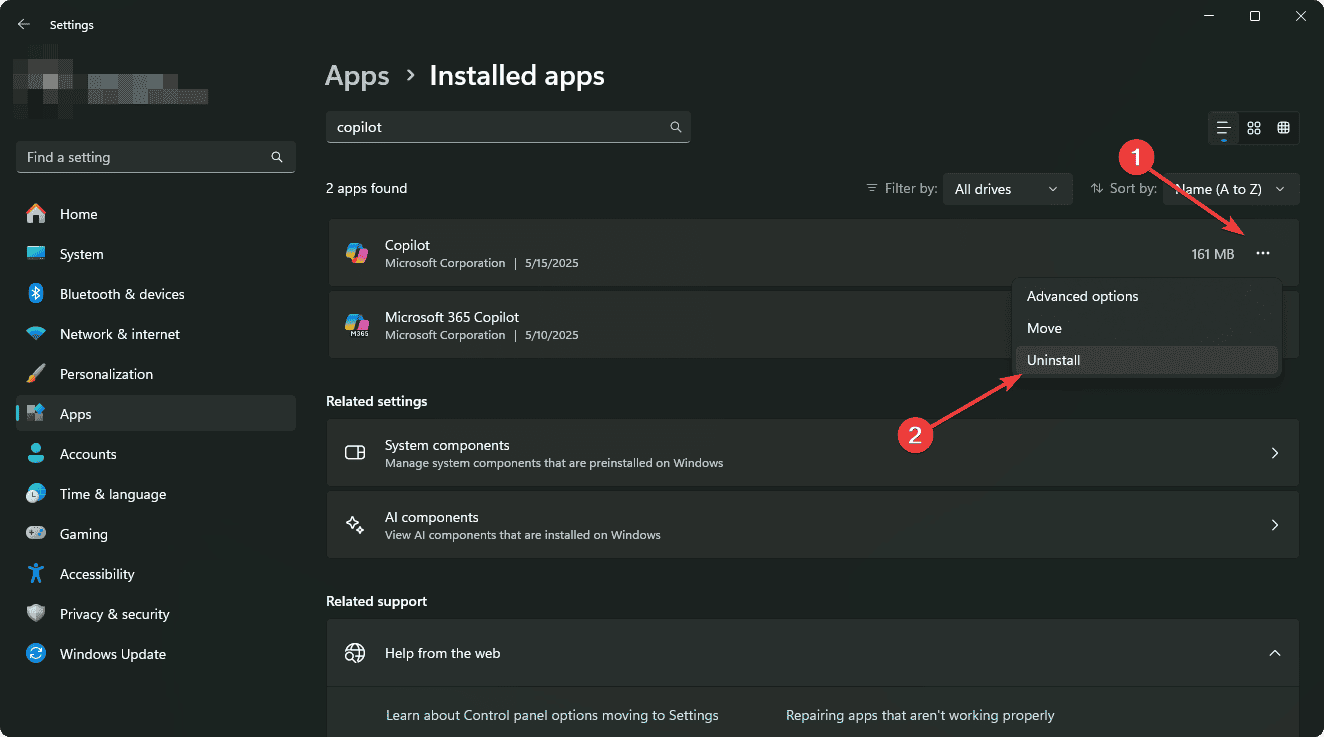
Task: Open the three-dot menu for Copilot
Action: 1263,254
